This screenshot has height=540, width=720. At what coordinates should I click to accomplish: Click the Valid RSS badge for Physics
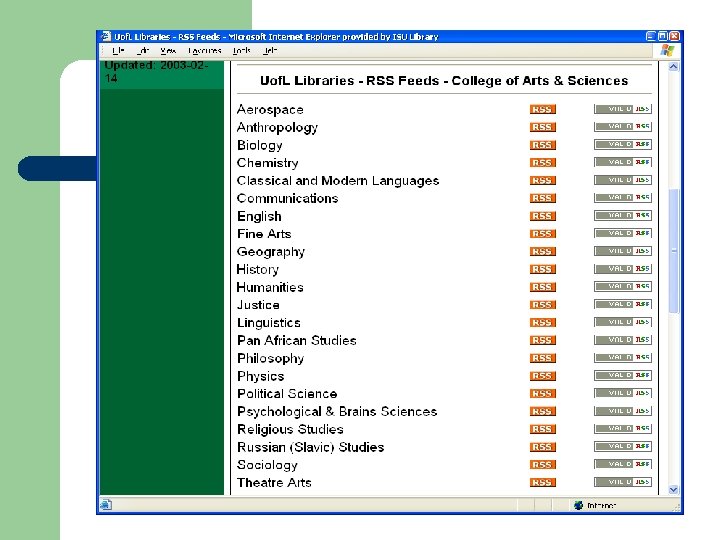(623, 375)
